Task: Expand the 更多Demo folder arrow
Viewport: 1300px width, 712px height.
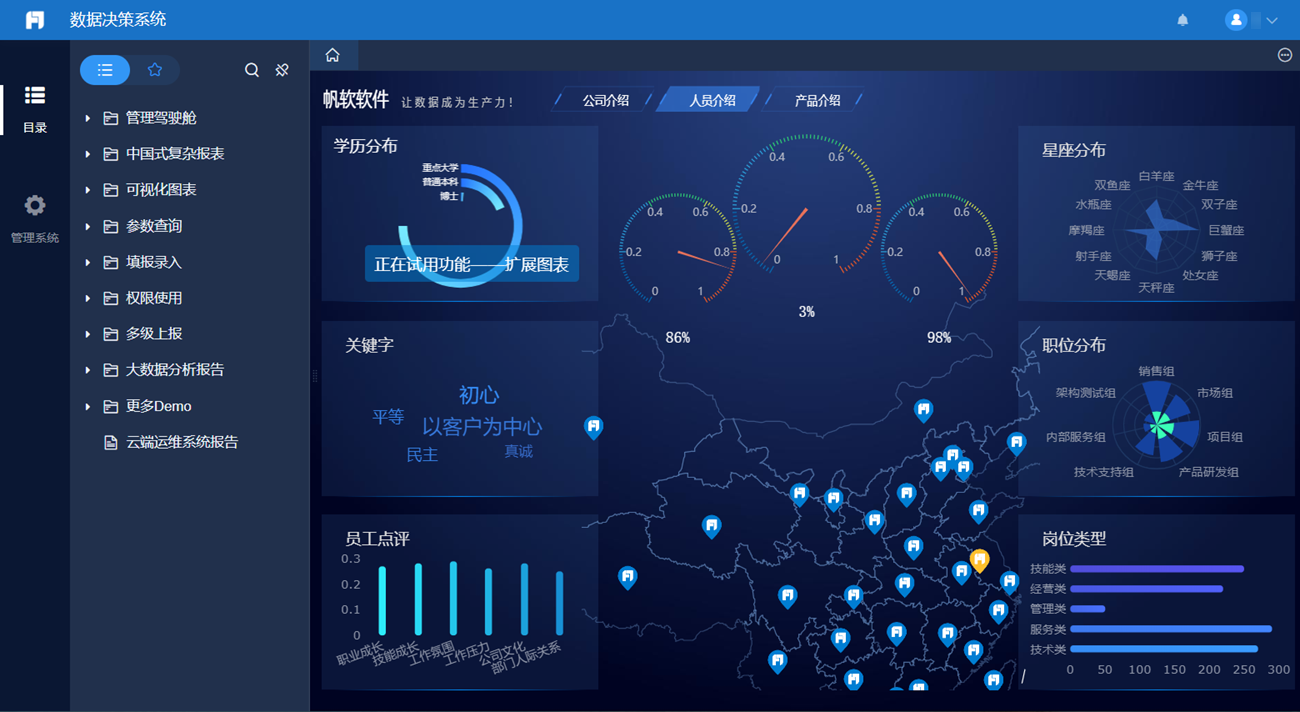Action: click(x=88, y=406)
